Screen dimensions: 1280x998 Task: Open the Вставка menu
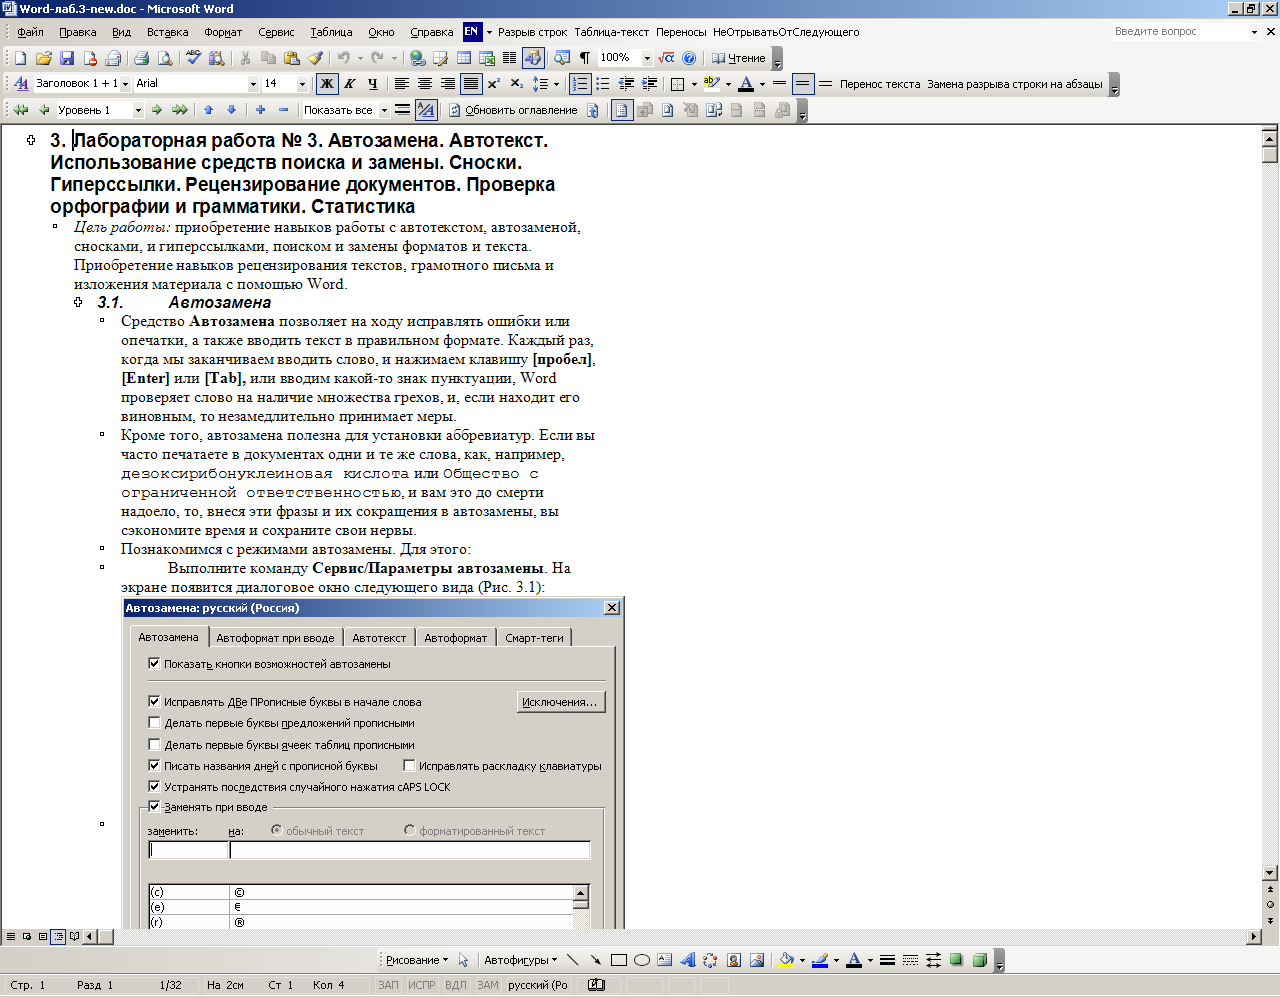point(168,32)
